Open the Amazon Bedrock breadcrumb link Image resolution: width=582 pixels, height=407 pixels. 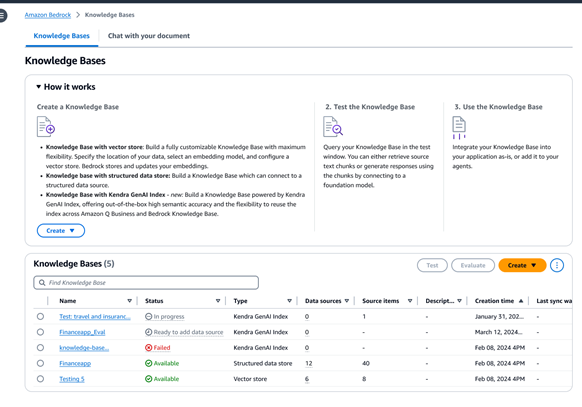pyautogui.click(x=48, y=15)
